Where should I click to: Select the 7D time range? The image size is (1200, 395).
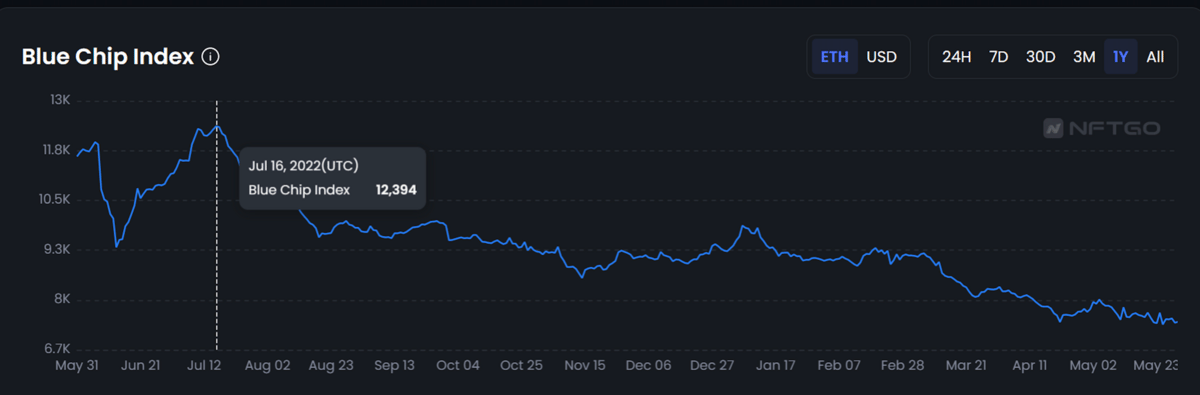click(x=998, y=57)
